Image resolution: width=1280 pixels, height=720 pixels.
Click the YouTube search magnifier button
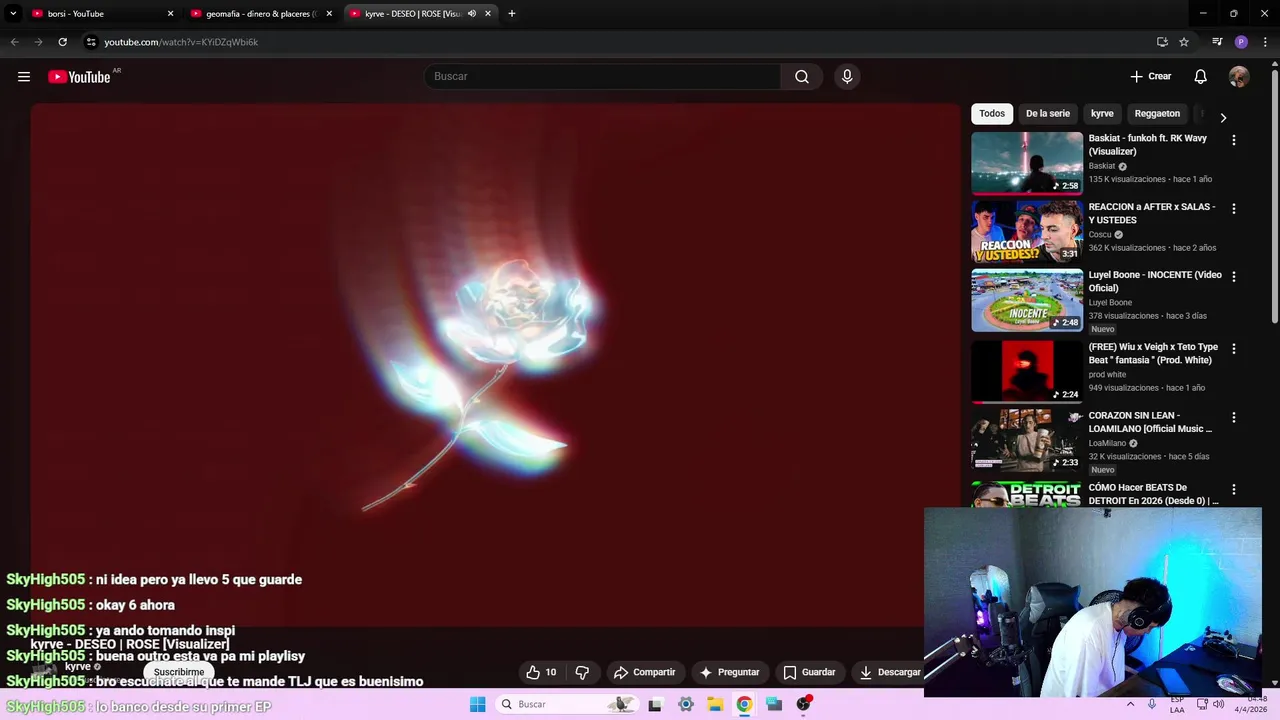(802, 77)
